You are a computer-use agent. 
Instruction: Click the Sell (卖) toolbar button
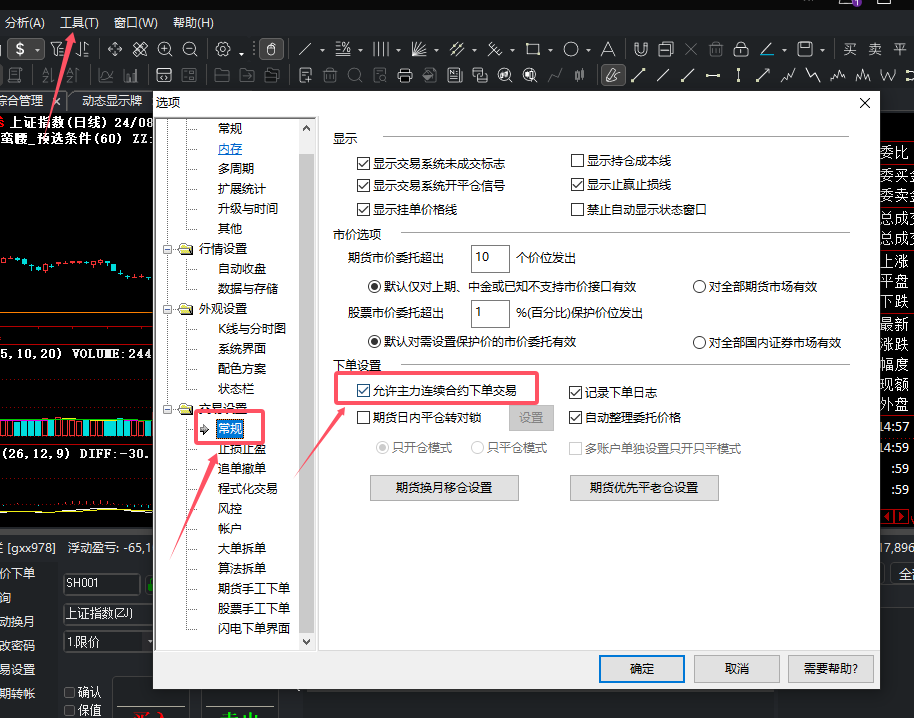(875, 50)
